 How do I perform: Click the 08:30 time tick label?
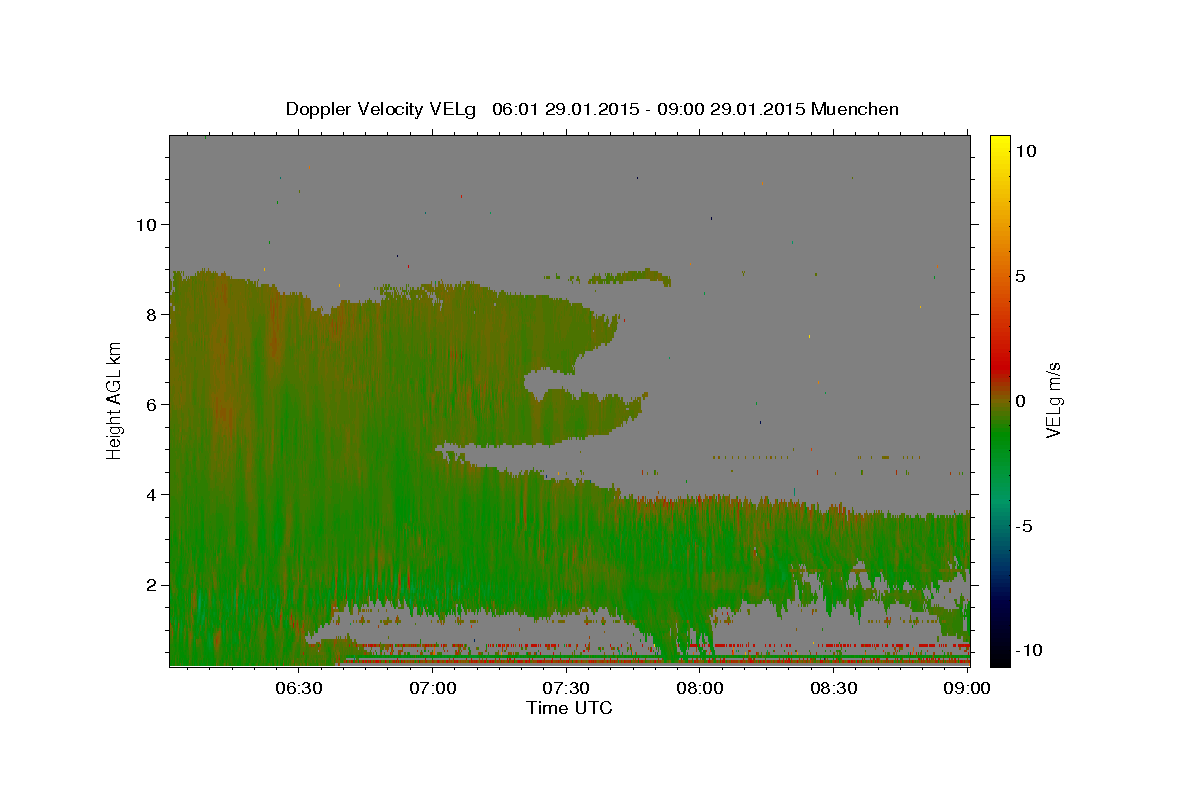[834, 688]
